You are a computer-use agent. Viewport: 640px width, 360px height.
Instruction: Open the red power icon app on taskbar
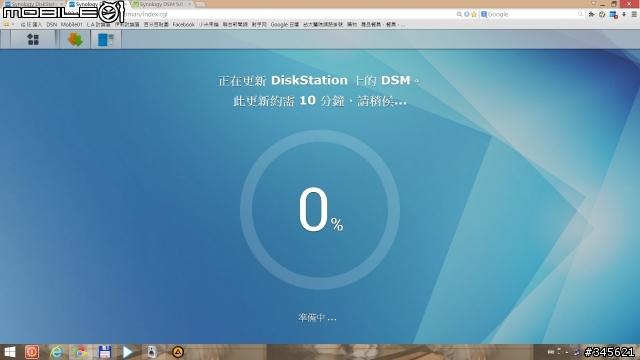(x=32, y=352)
